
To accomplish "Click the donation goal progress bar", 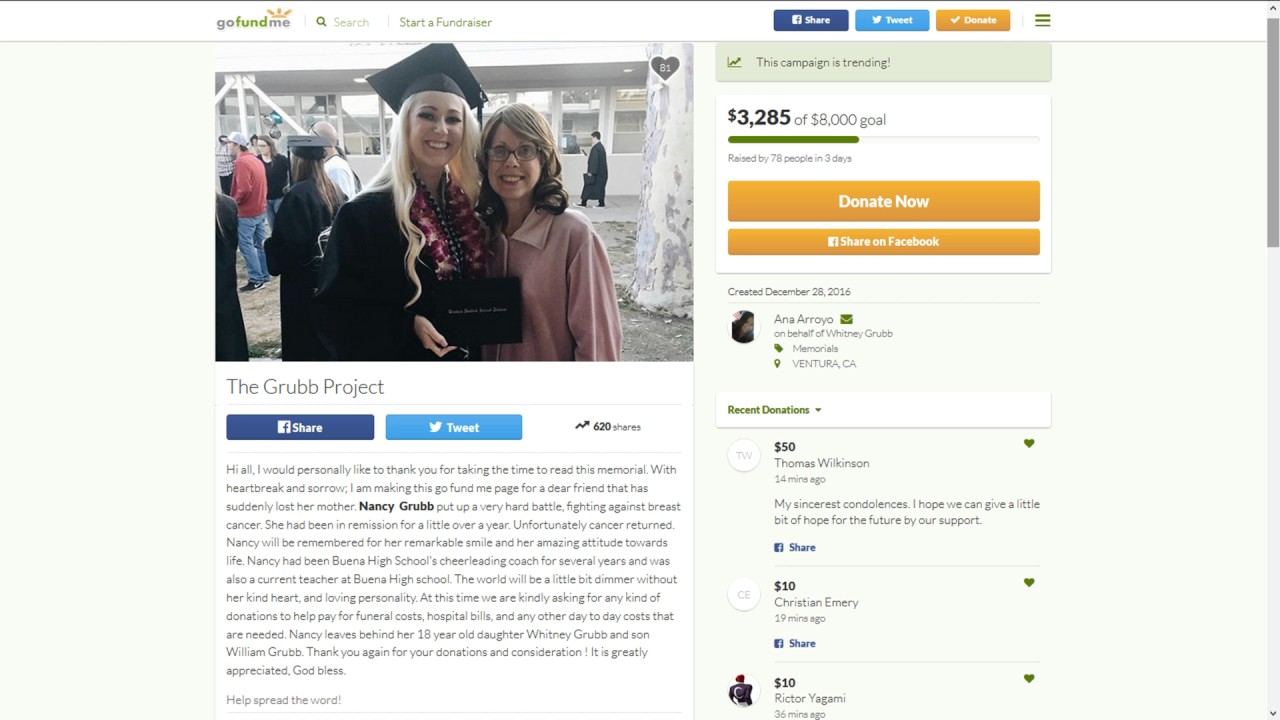I will coord(884,139).
